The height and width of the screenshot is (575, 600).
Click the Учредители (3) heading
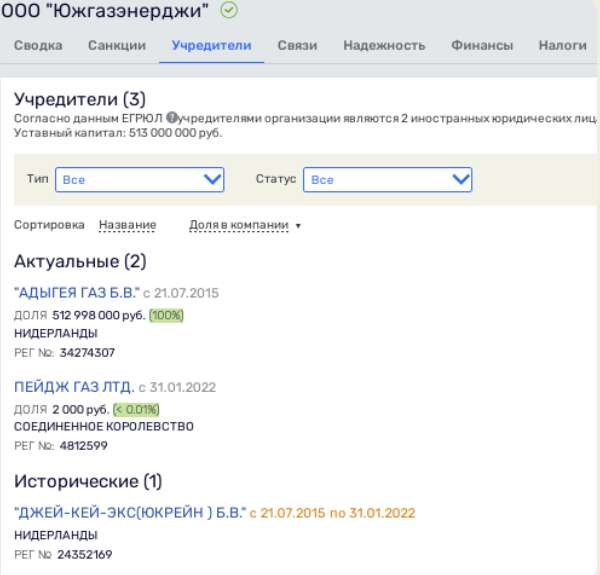[x=80, y=99]
